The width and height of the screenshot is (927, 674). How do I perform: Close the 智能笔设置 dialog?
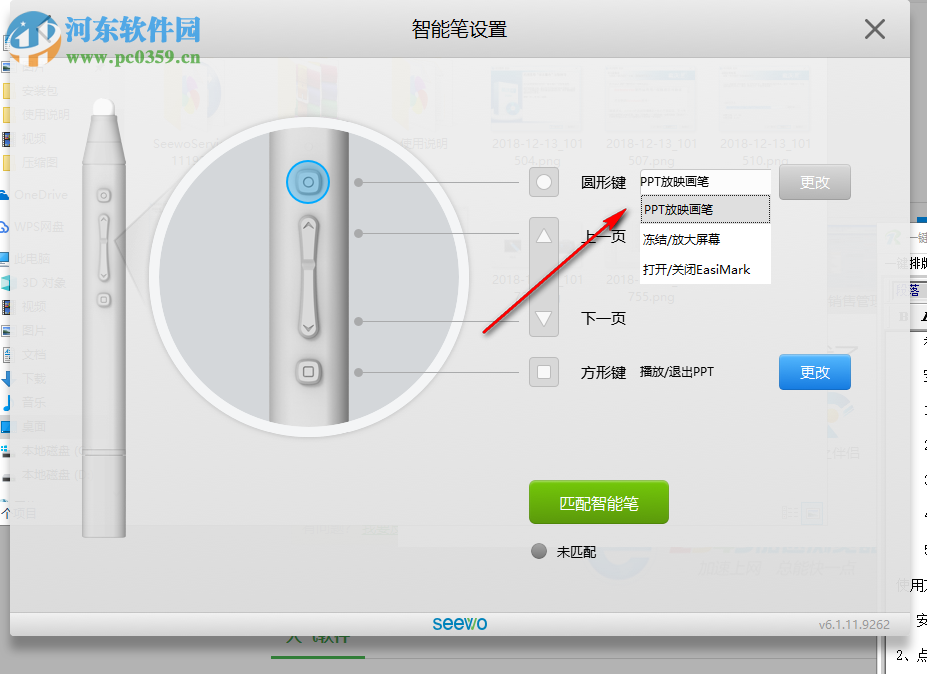pos(874,29)
